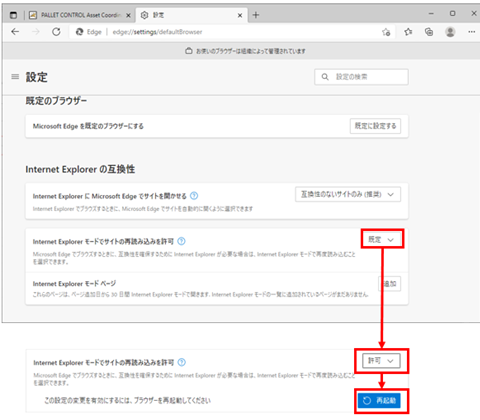Select the 設定 settings tab
Viewport: 480px width, 420px height.
pos(191,15)
